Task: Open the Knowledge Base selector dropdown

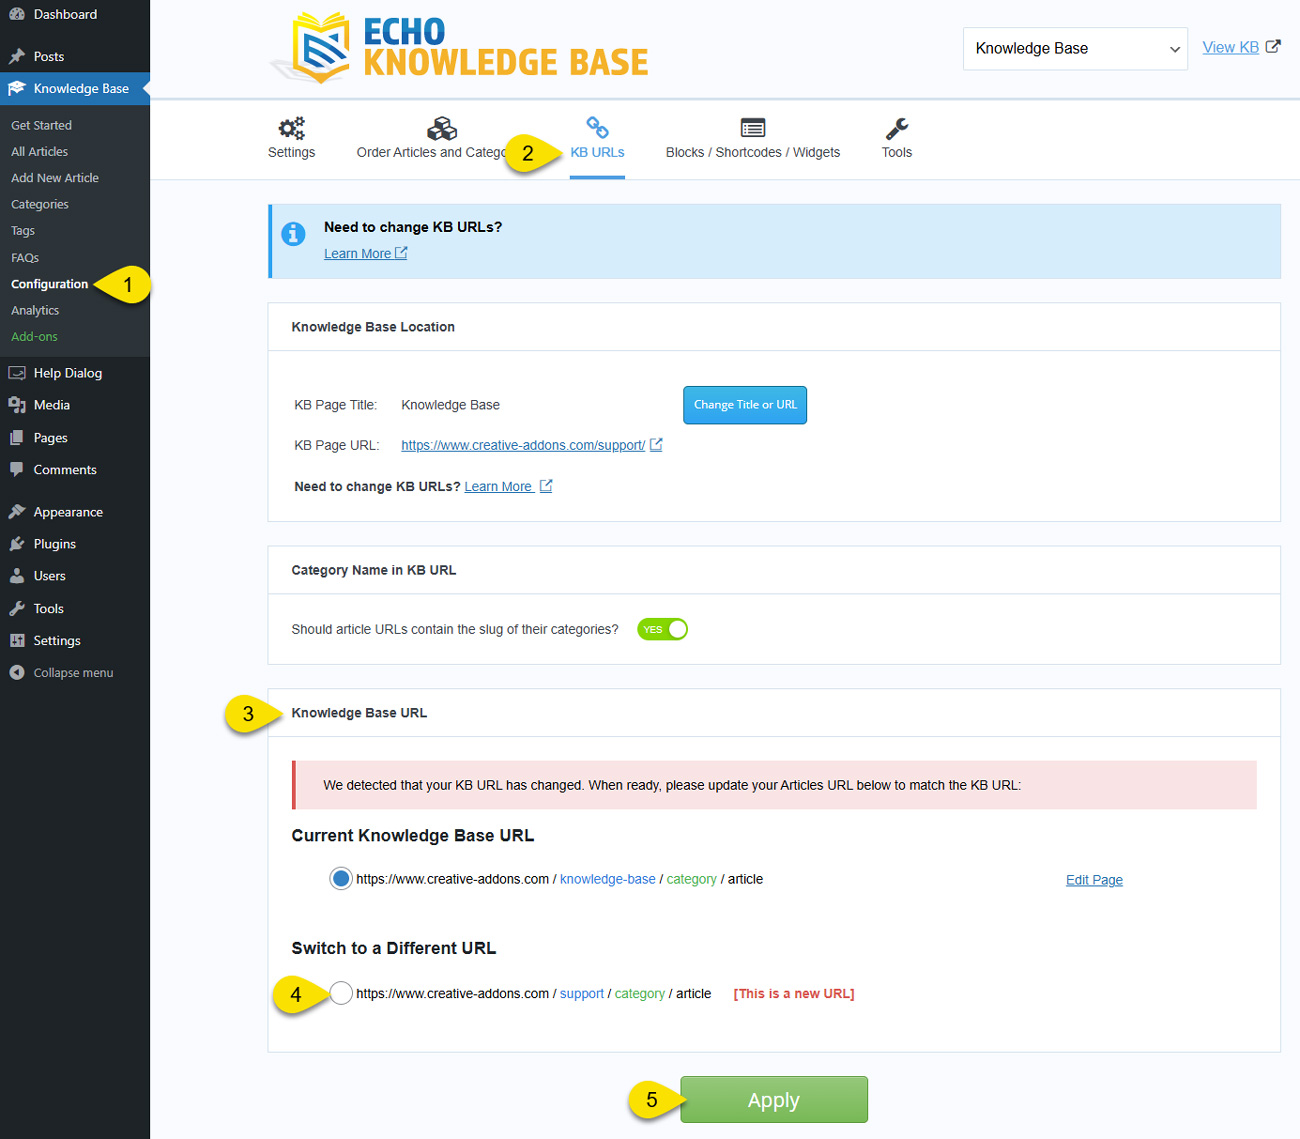Action: point(1075,48)
